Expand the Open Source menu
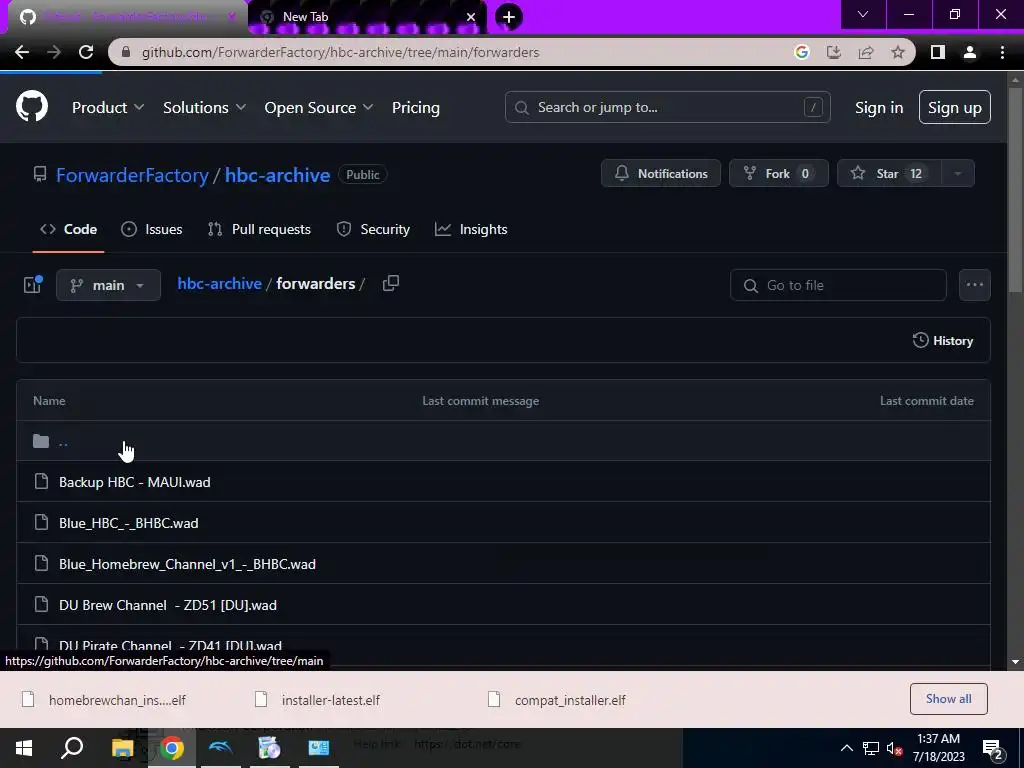Screen dimensions: 1024x768 tap(319, 108)
